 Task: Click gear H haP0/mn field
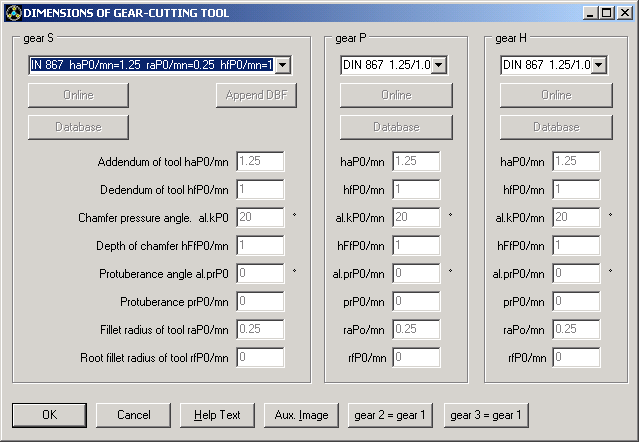click(576, 161)
